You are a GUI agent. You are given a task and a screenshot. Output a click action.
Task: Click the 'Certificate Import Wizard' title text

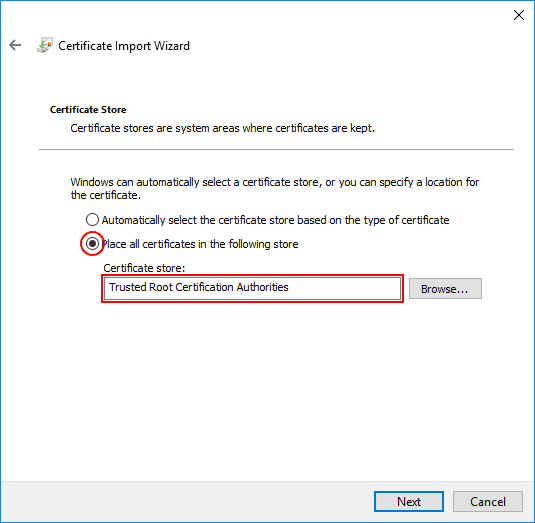(x=124, y=46)
